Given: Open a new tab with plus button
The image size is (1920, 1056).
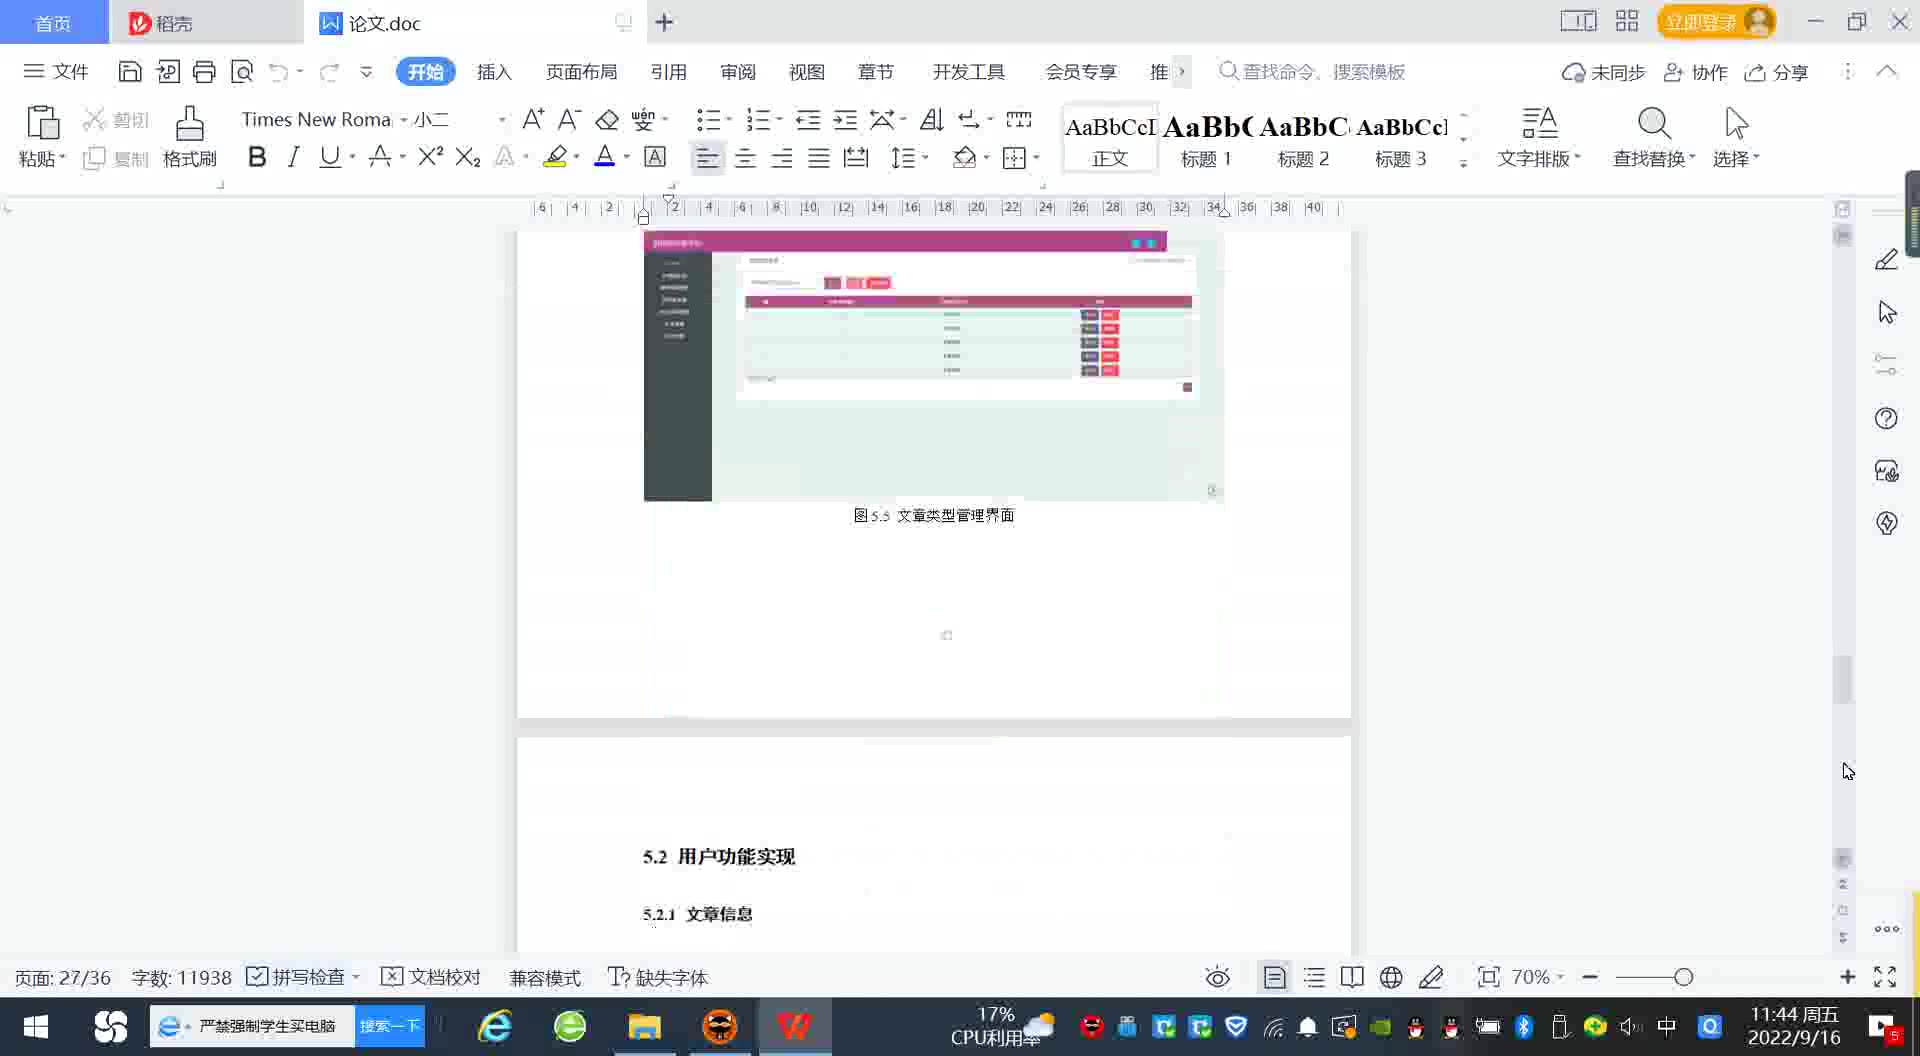Looking at the screenshot, I should pyautogui.click(x=664, y=21).
